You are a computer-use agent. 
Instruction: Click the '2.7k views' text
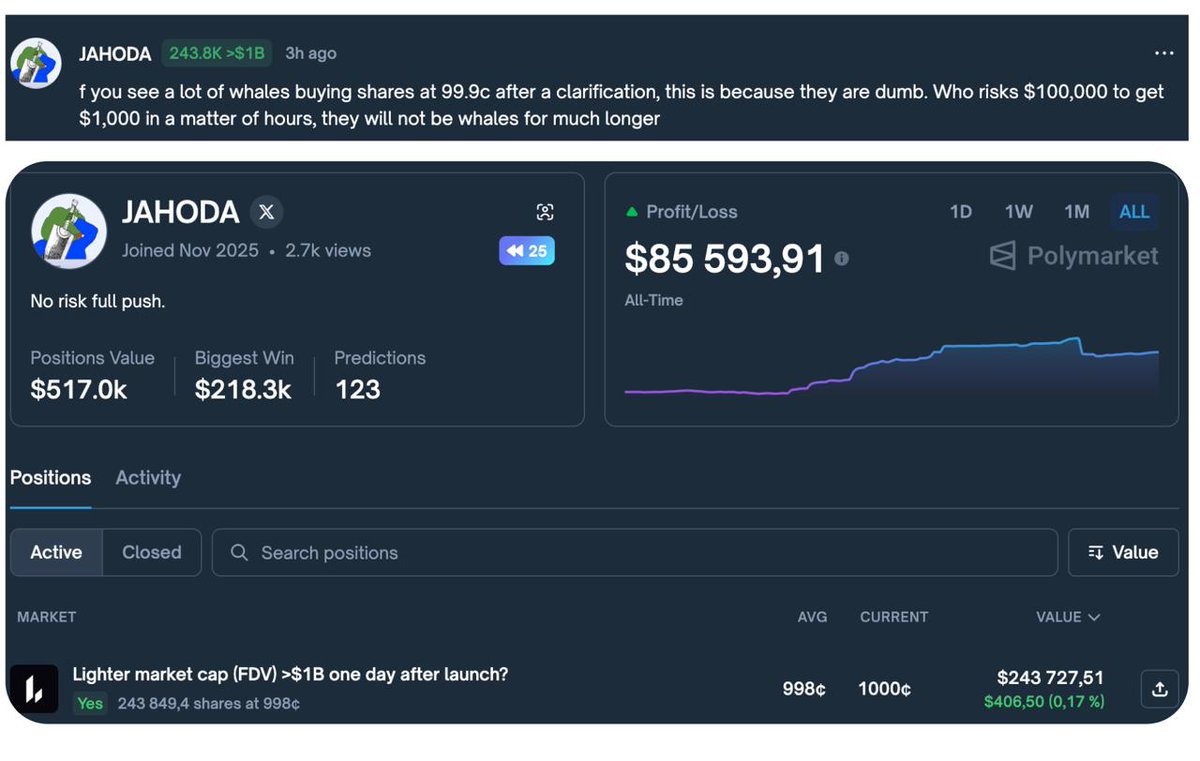[x=328, y=251]
